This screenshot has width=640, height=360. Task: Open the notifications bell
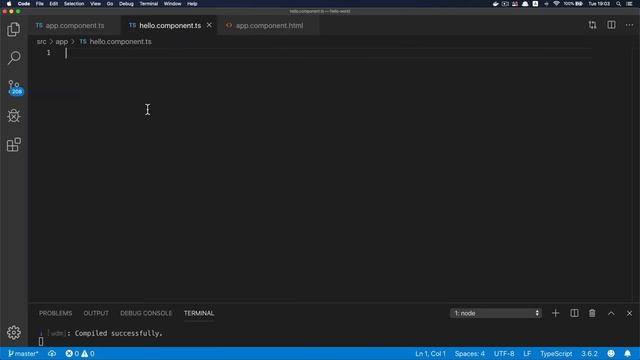[x=628, y=353]
